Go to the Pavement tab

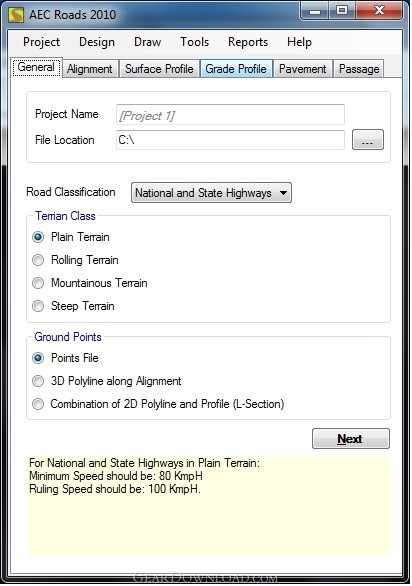(x=303, y=69)
